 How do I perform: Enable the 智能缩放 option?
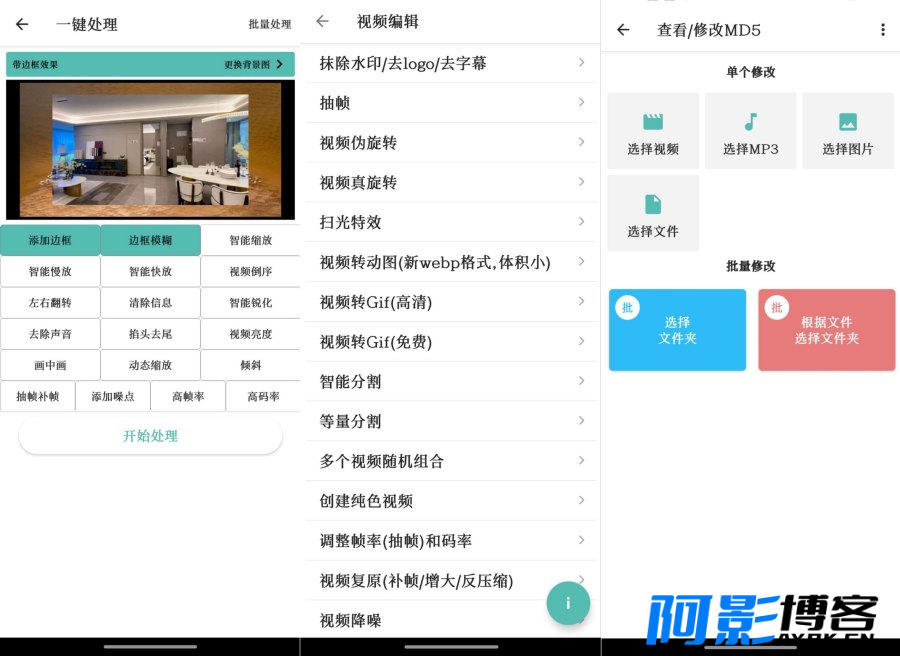pos(250,240)
